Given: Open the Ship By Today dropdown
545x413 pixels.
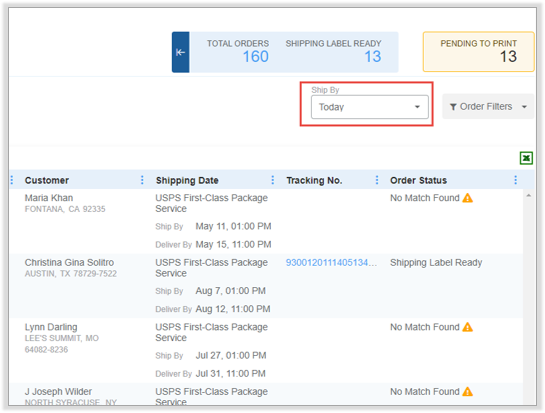Looking at the screenshot, I should [369, 107].
